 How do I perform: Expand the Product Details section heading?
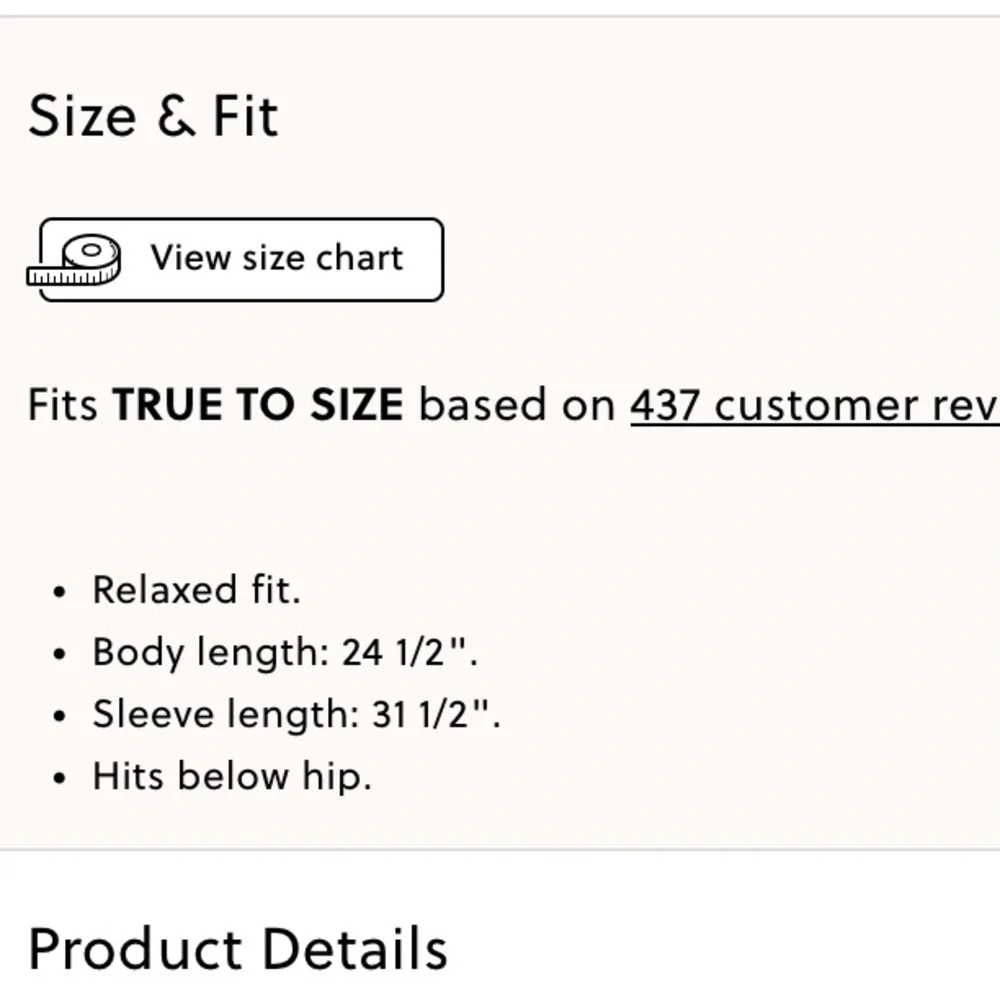pyautogui.click(x=238, y=948)
